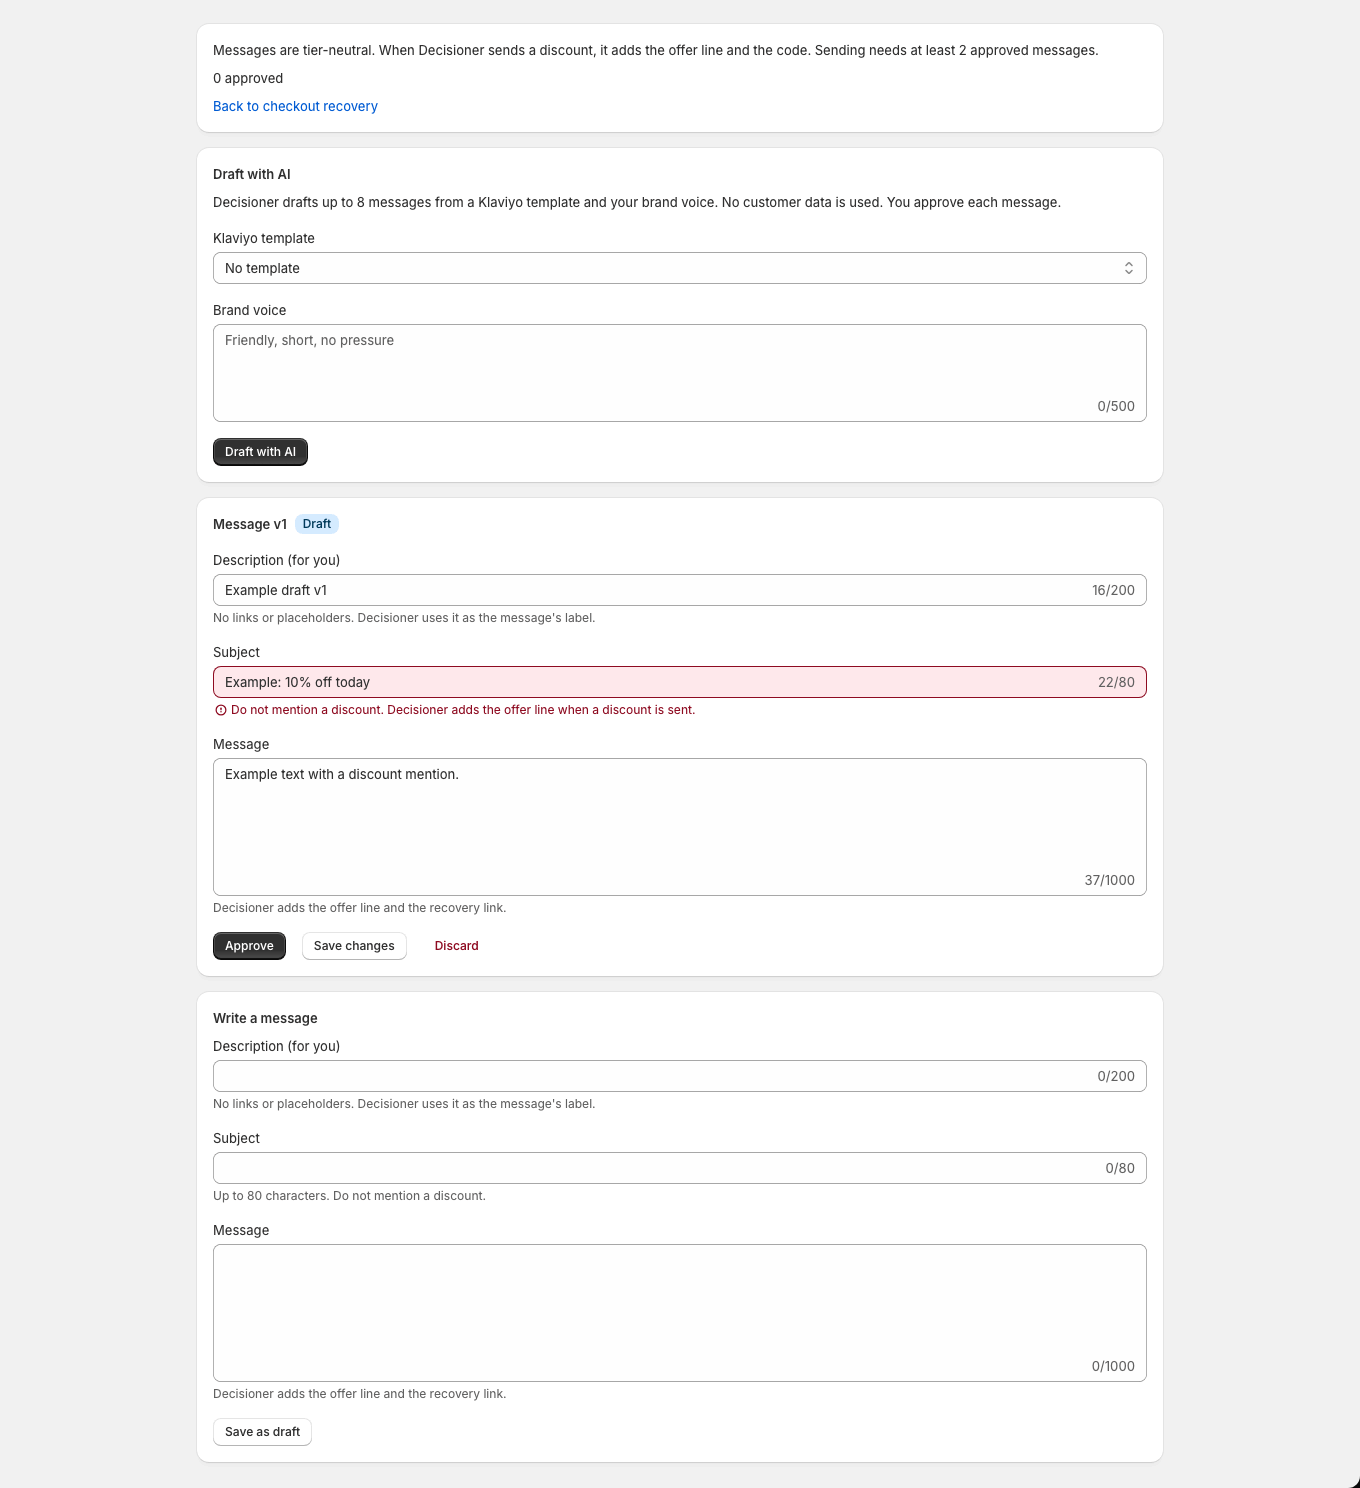The image size is (1360, 1488).
Task: Click the highlighted Subject field with 10% off
Action: click(x=680, y=682)
